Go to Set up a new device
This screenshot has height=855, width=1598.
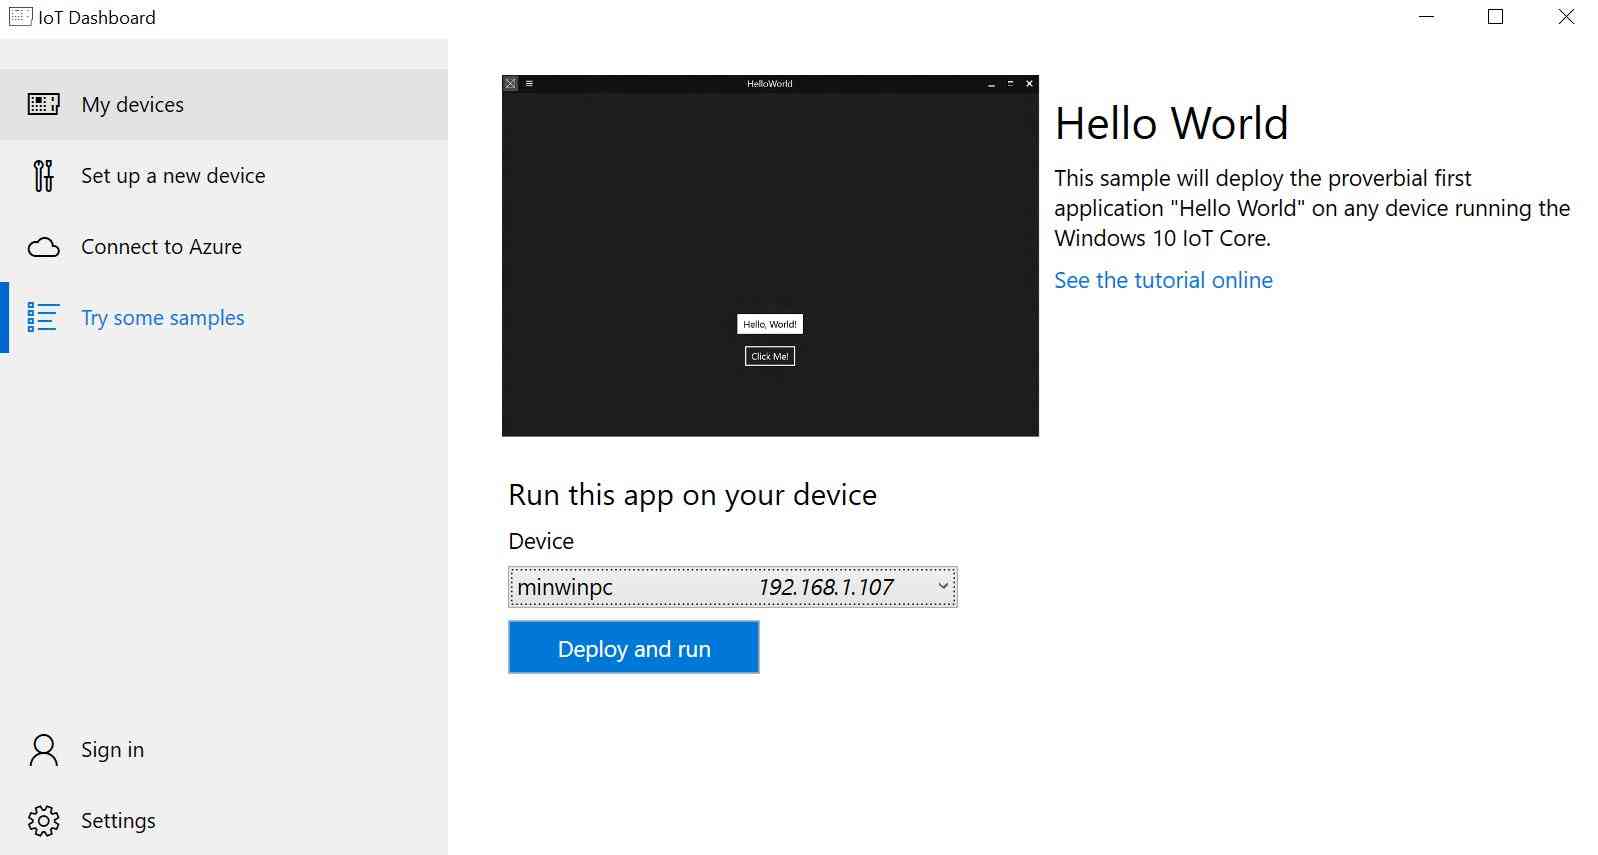pyautogui.click(x=224, y=175)
